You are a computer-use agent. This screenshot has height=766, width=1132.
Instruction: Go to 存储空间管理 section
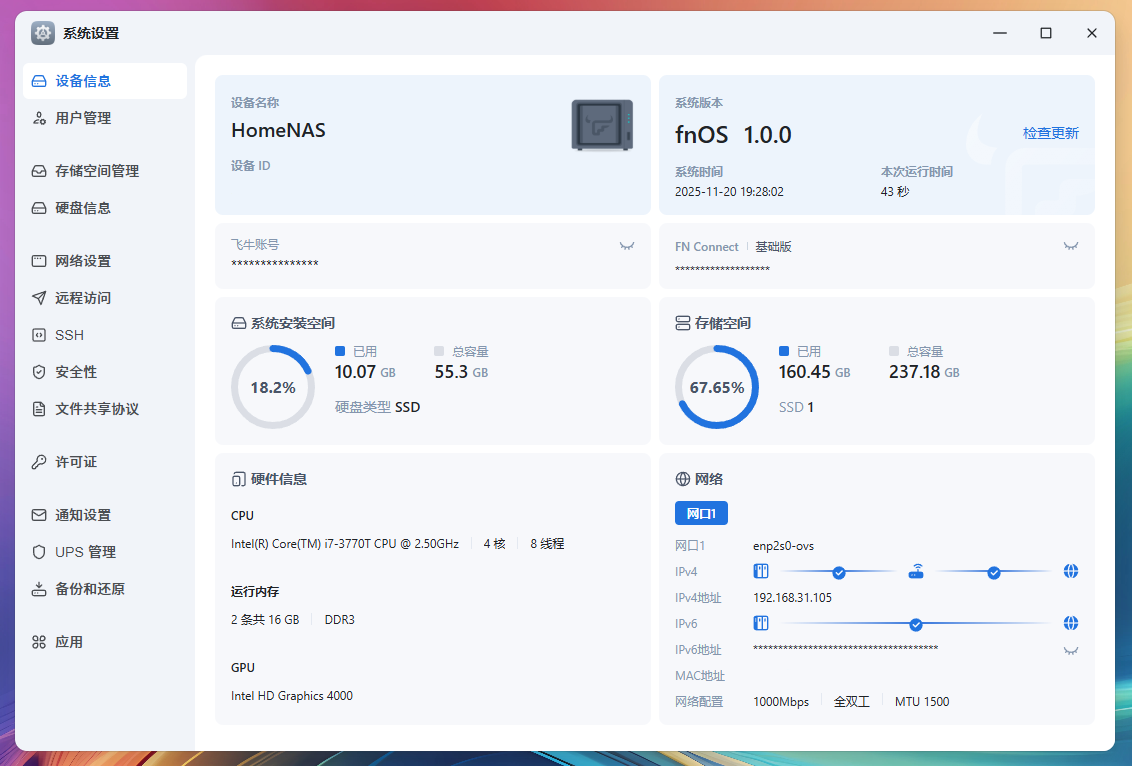pyautogui.click(x=96, y=171)
